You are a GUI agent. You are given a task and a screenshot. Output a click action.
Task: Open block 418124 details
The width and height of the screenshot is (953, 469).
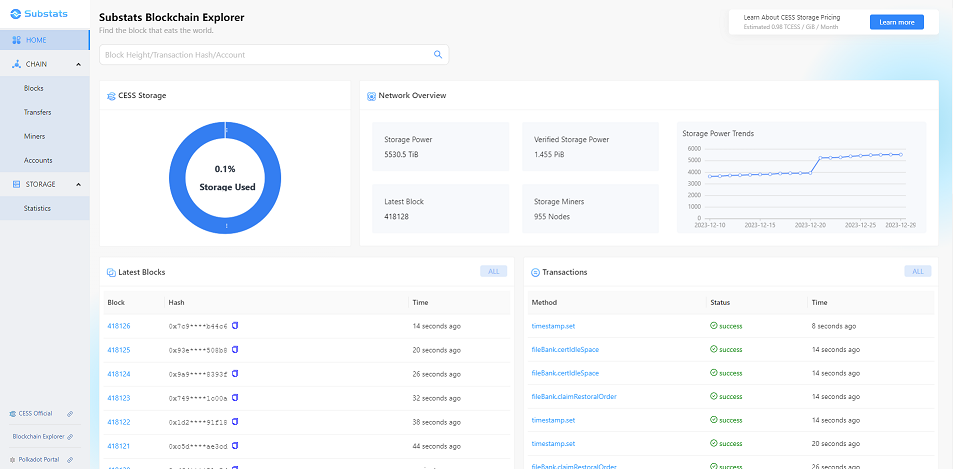(x=119, y=374)
